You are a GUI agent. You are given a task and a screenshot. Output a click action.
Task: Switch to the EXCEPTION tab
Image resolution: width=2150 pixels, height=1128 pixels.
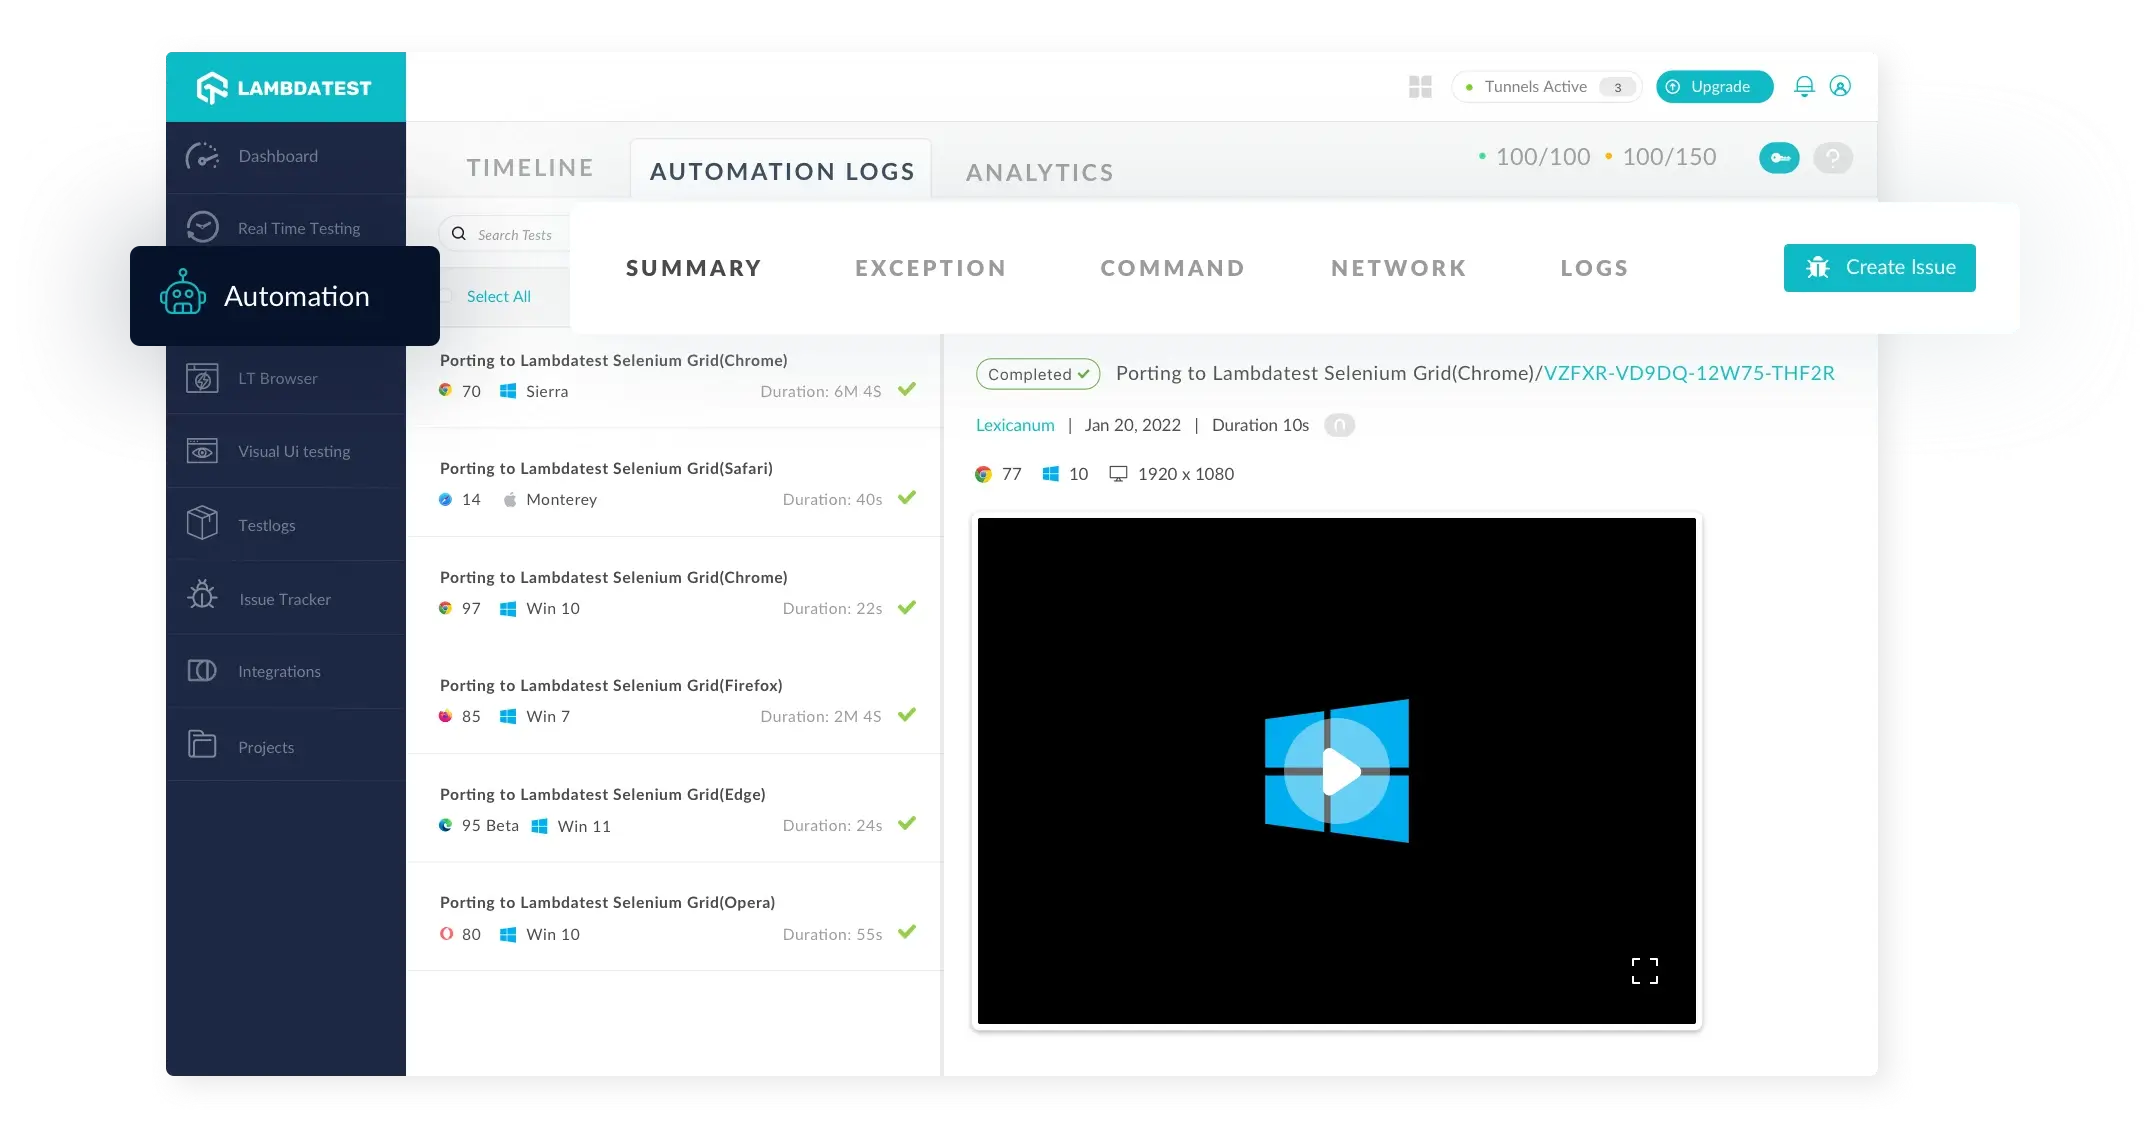pyautogui.click(x=930, y=267)
